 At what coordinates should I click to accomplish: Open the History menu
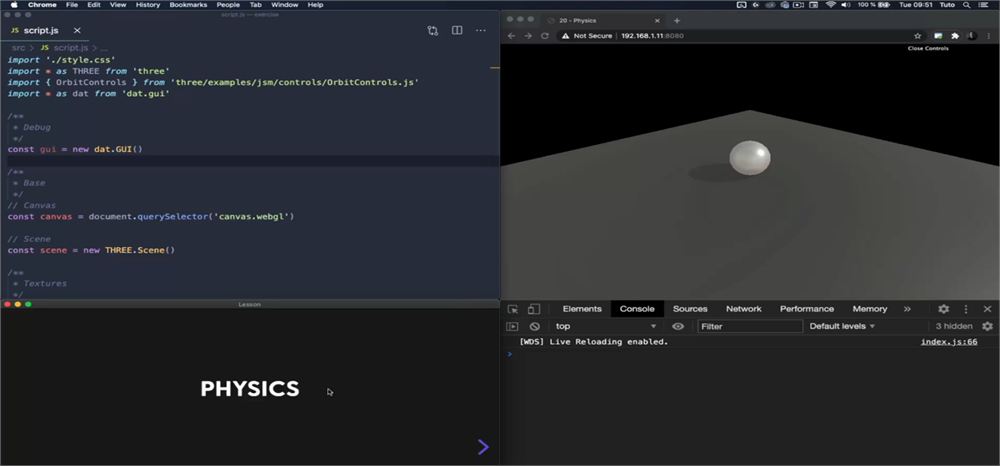pos(148,4)
